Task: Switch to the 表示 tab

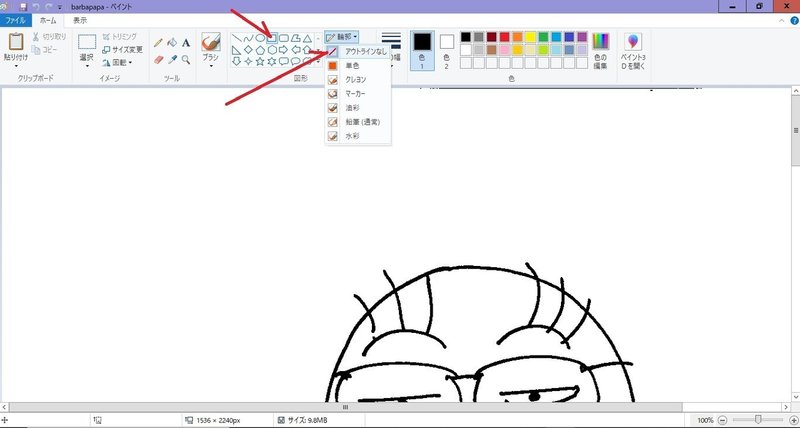Action: (x=80, y=20)
